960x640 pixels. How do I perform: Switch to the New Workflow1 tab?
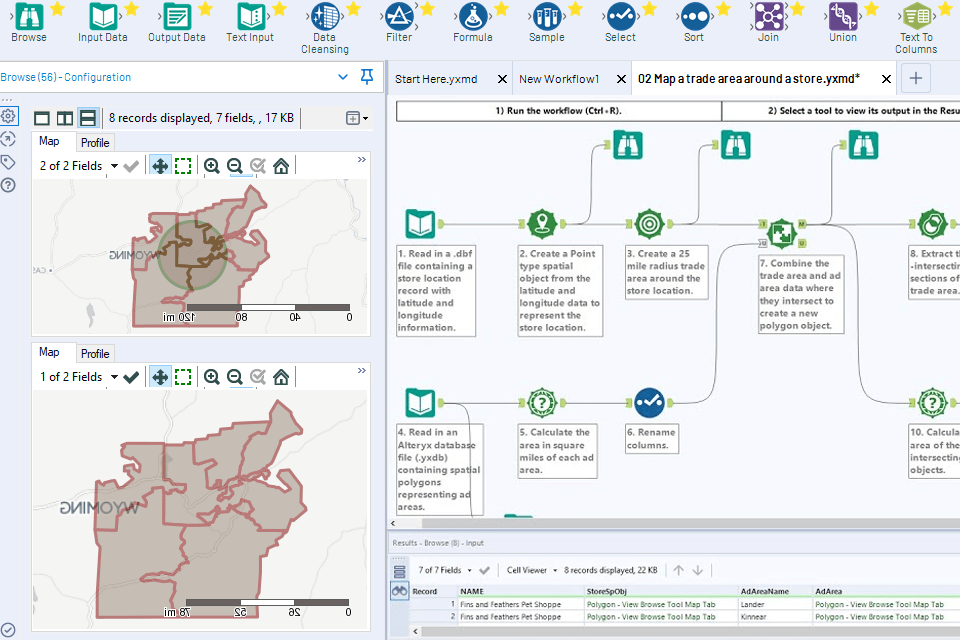tap(559, 79)
